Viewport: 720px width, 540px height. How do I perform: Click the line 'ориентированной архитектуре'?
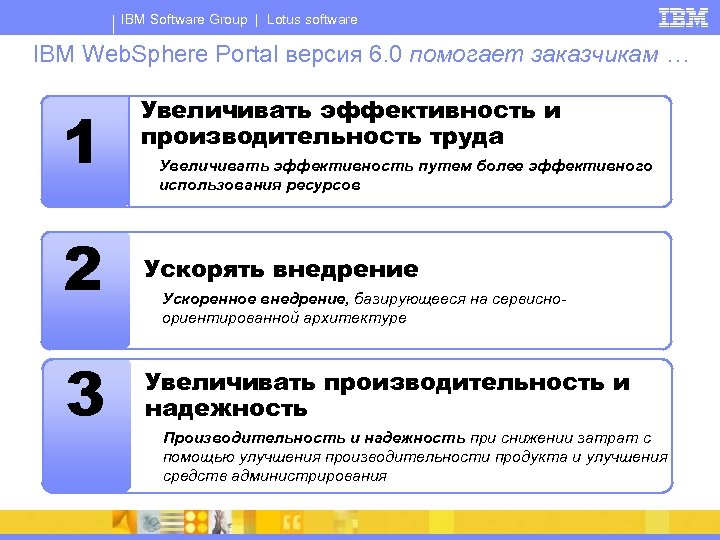click(x=285, y=318)
